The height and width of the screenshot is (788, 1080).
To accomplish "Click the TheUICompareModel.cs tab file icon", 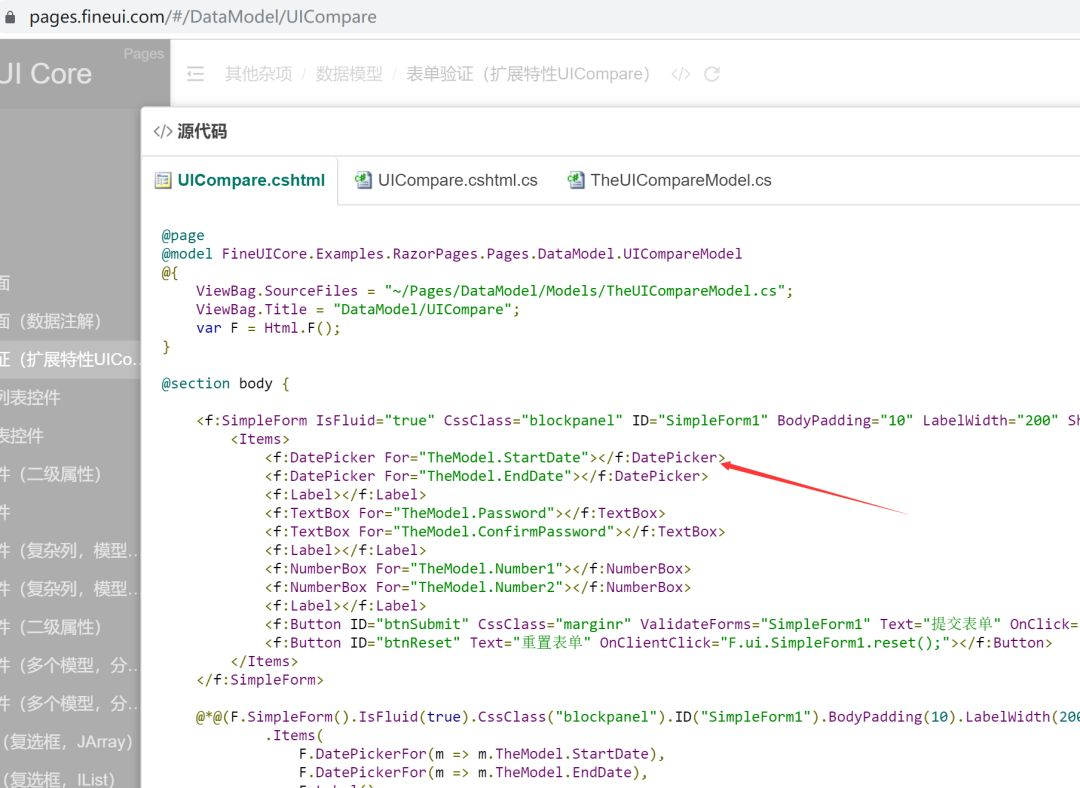I will pyautogui.click(x=575, y=180).
